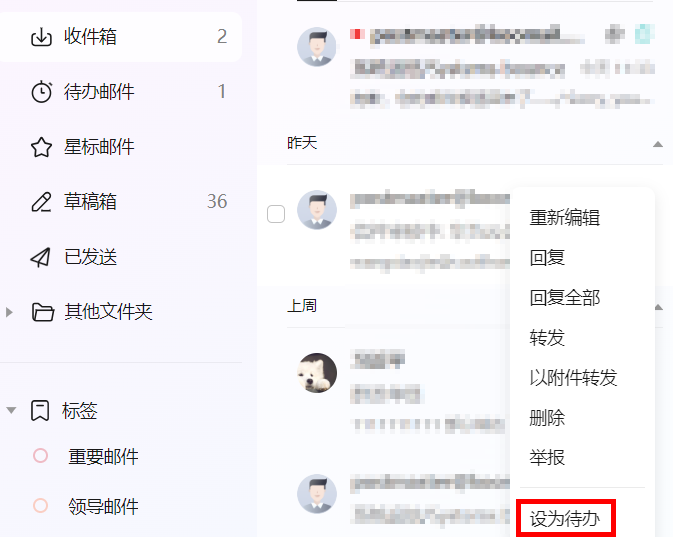
Task: Click the 已发送 paper plane icon
Action: tap(41, 257)
